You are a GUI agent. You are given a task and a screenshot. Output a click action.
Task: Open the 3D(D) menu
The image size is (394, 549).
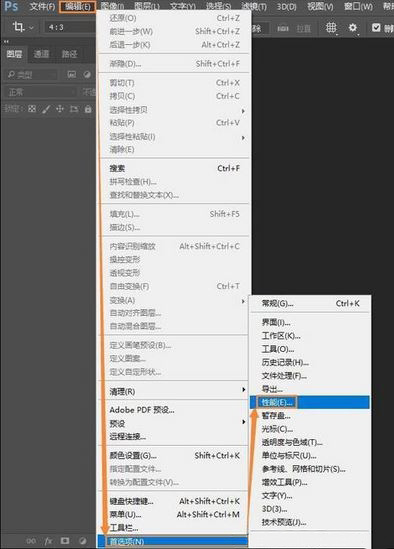click(286, 6)
